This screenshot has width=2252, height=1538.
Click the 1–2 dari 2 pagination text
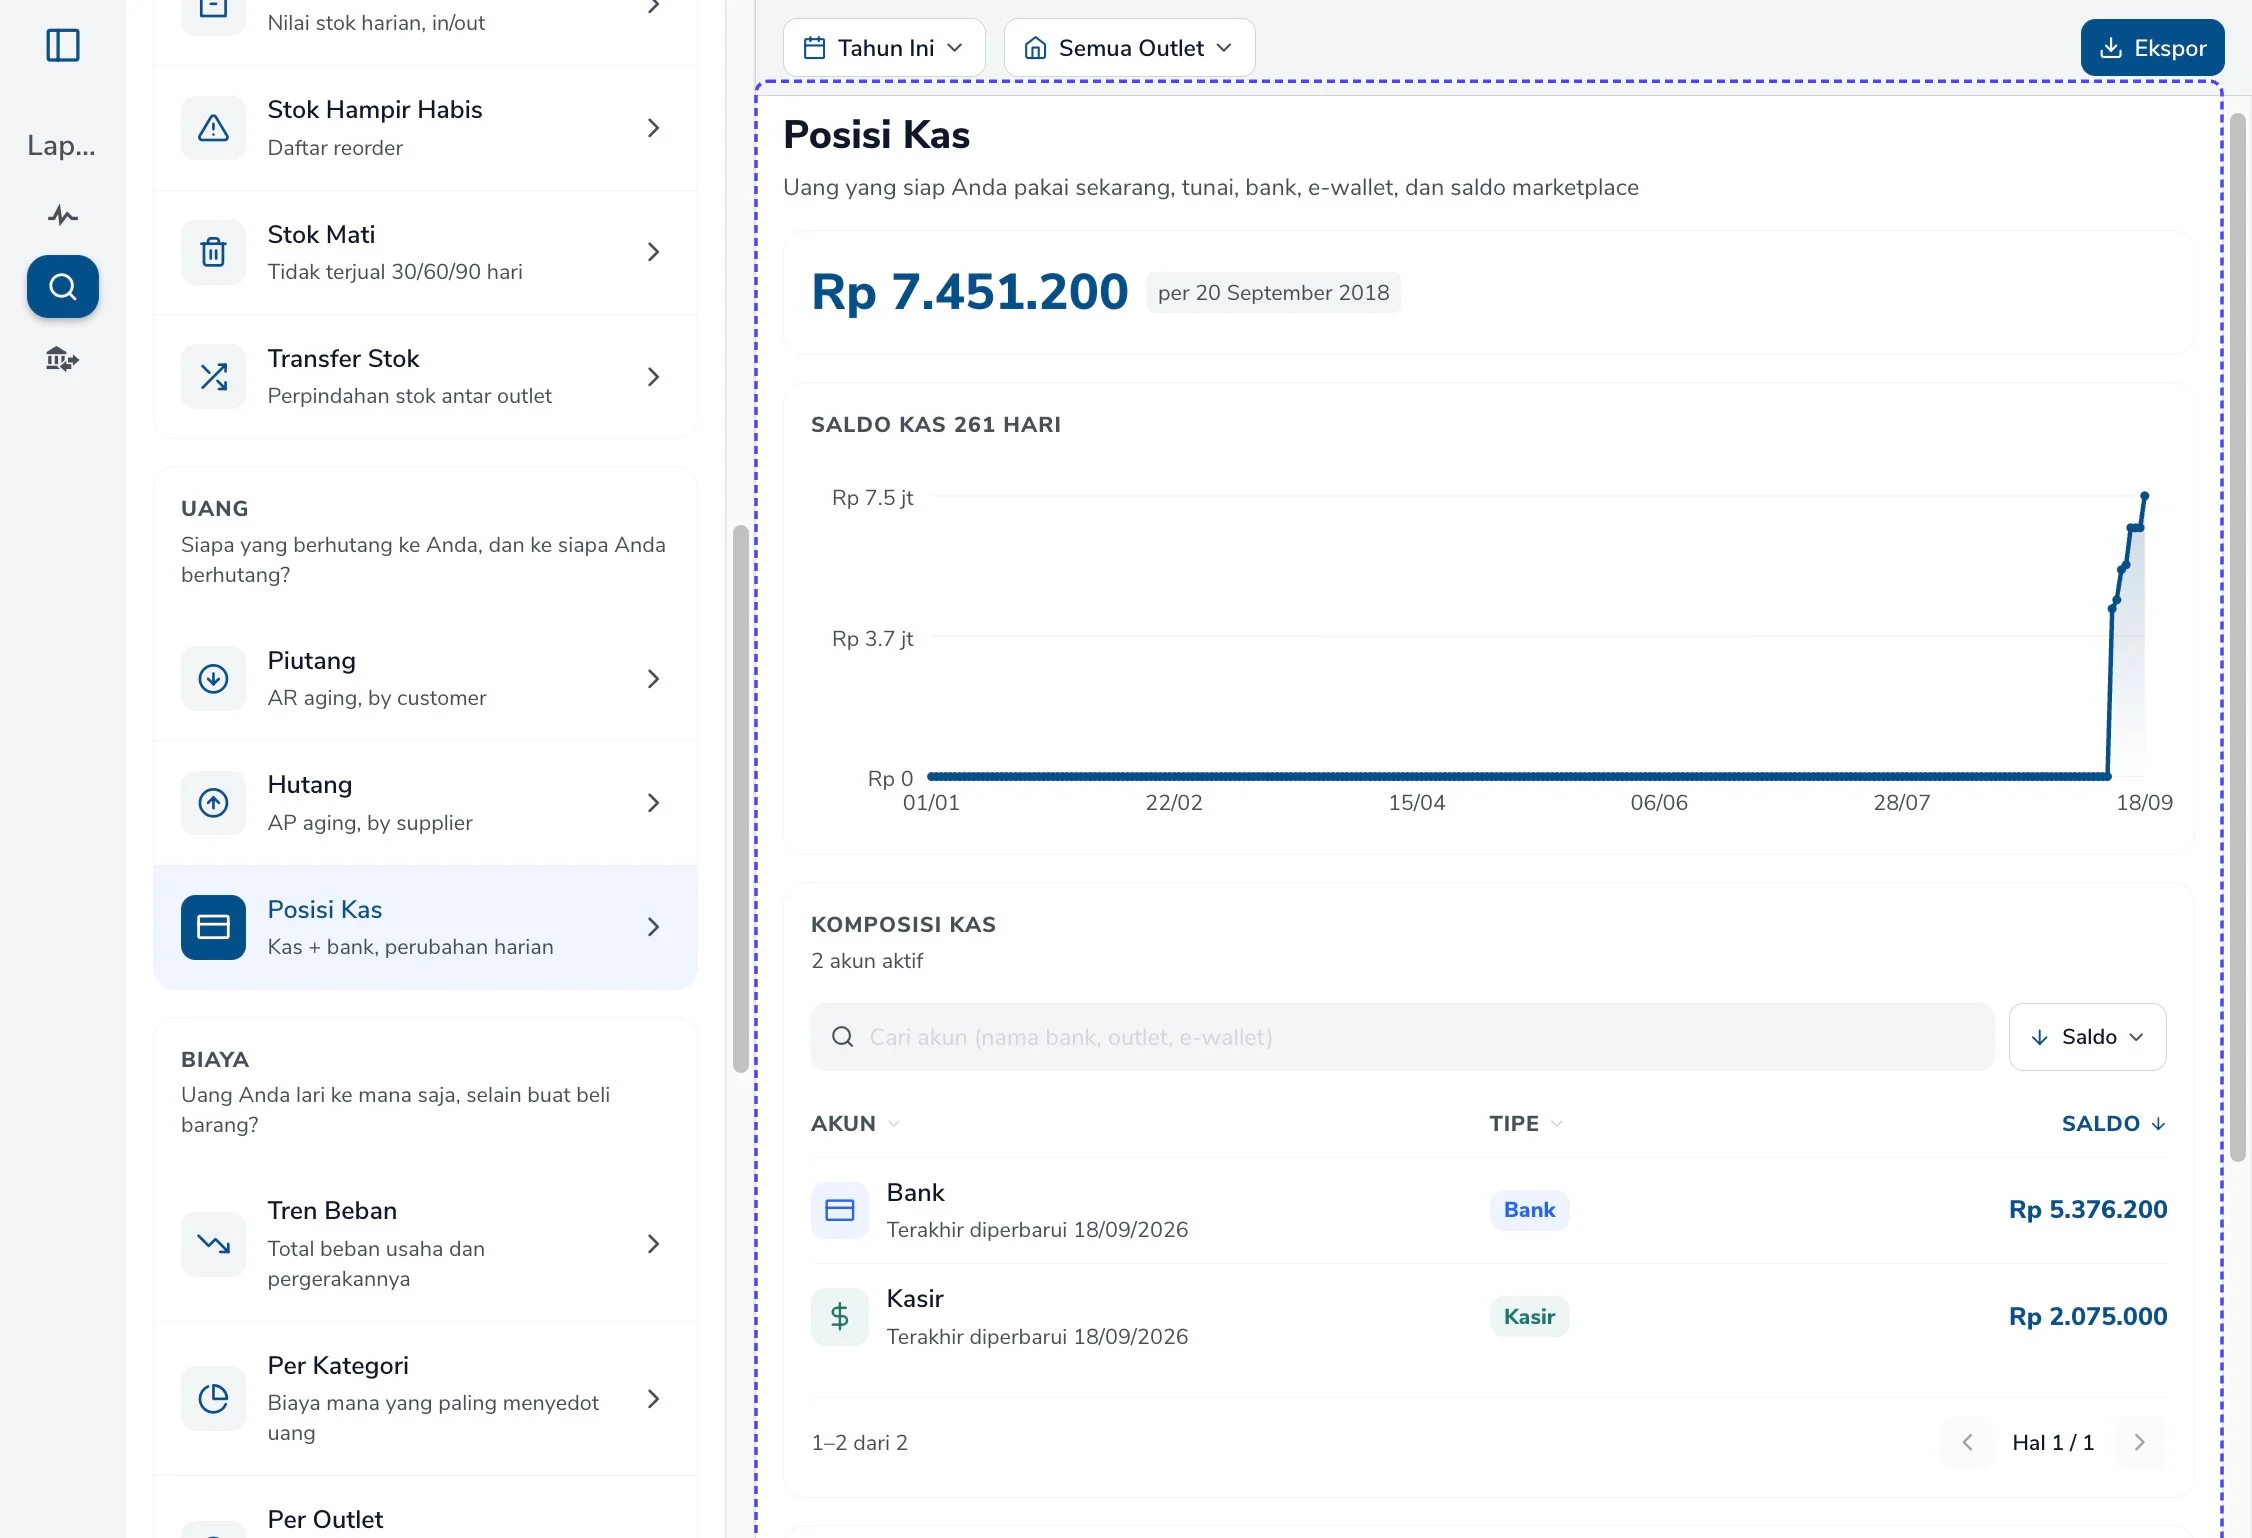(x=859, y=1443)
